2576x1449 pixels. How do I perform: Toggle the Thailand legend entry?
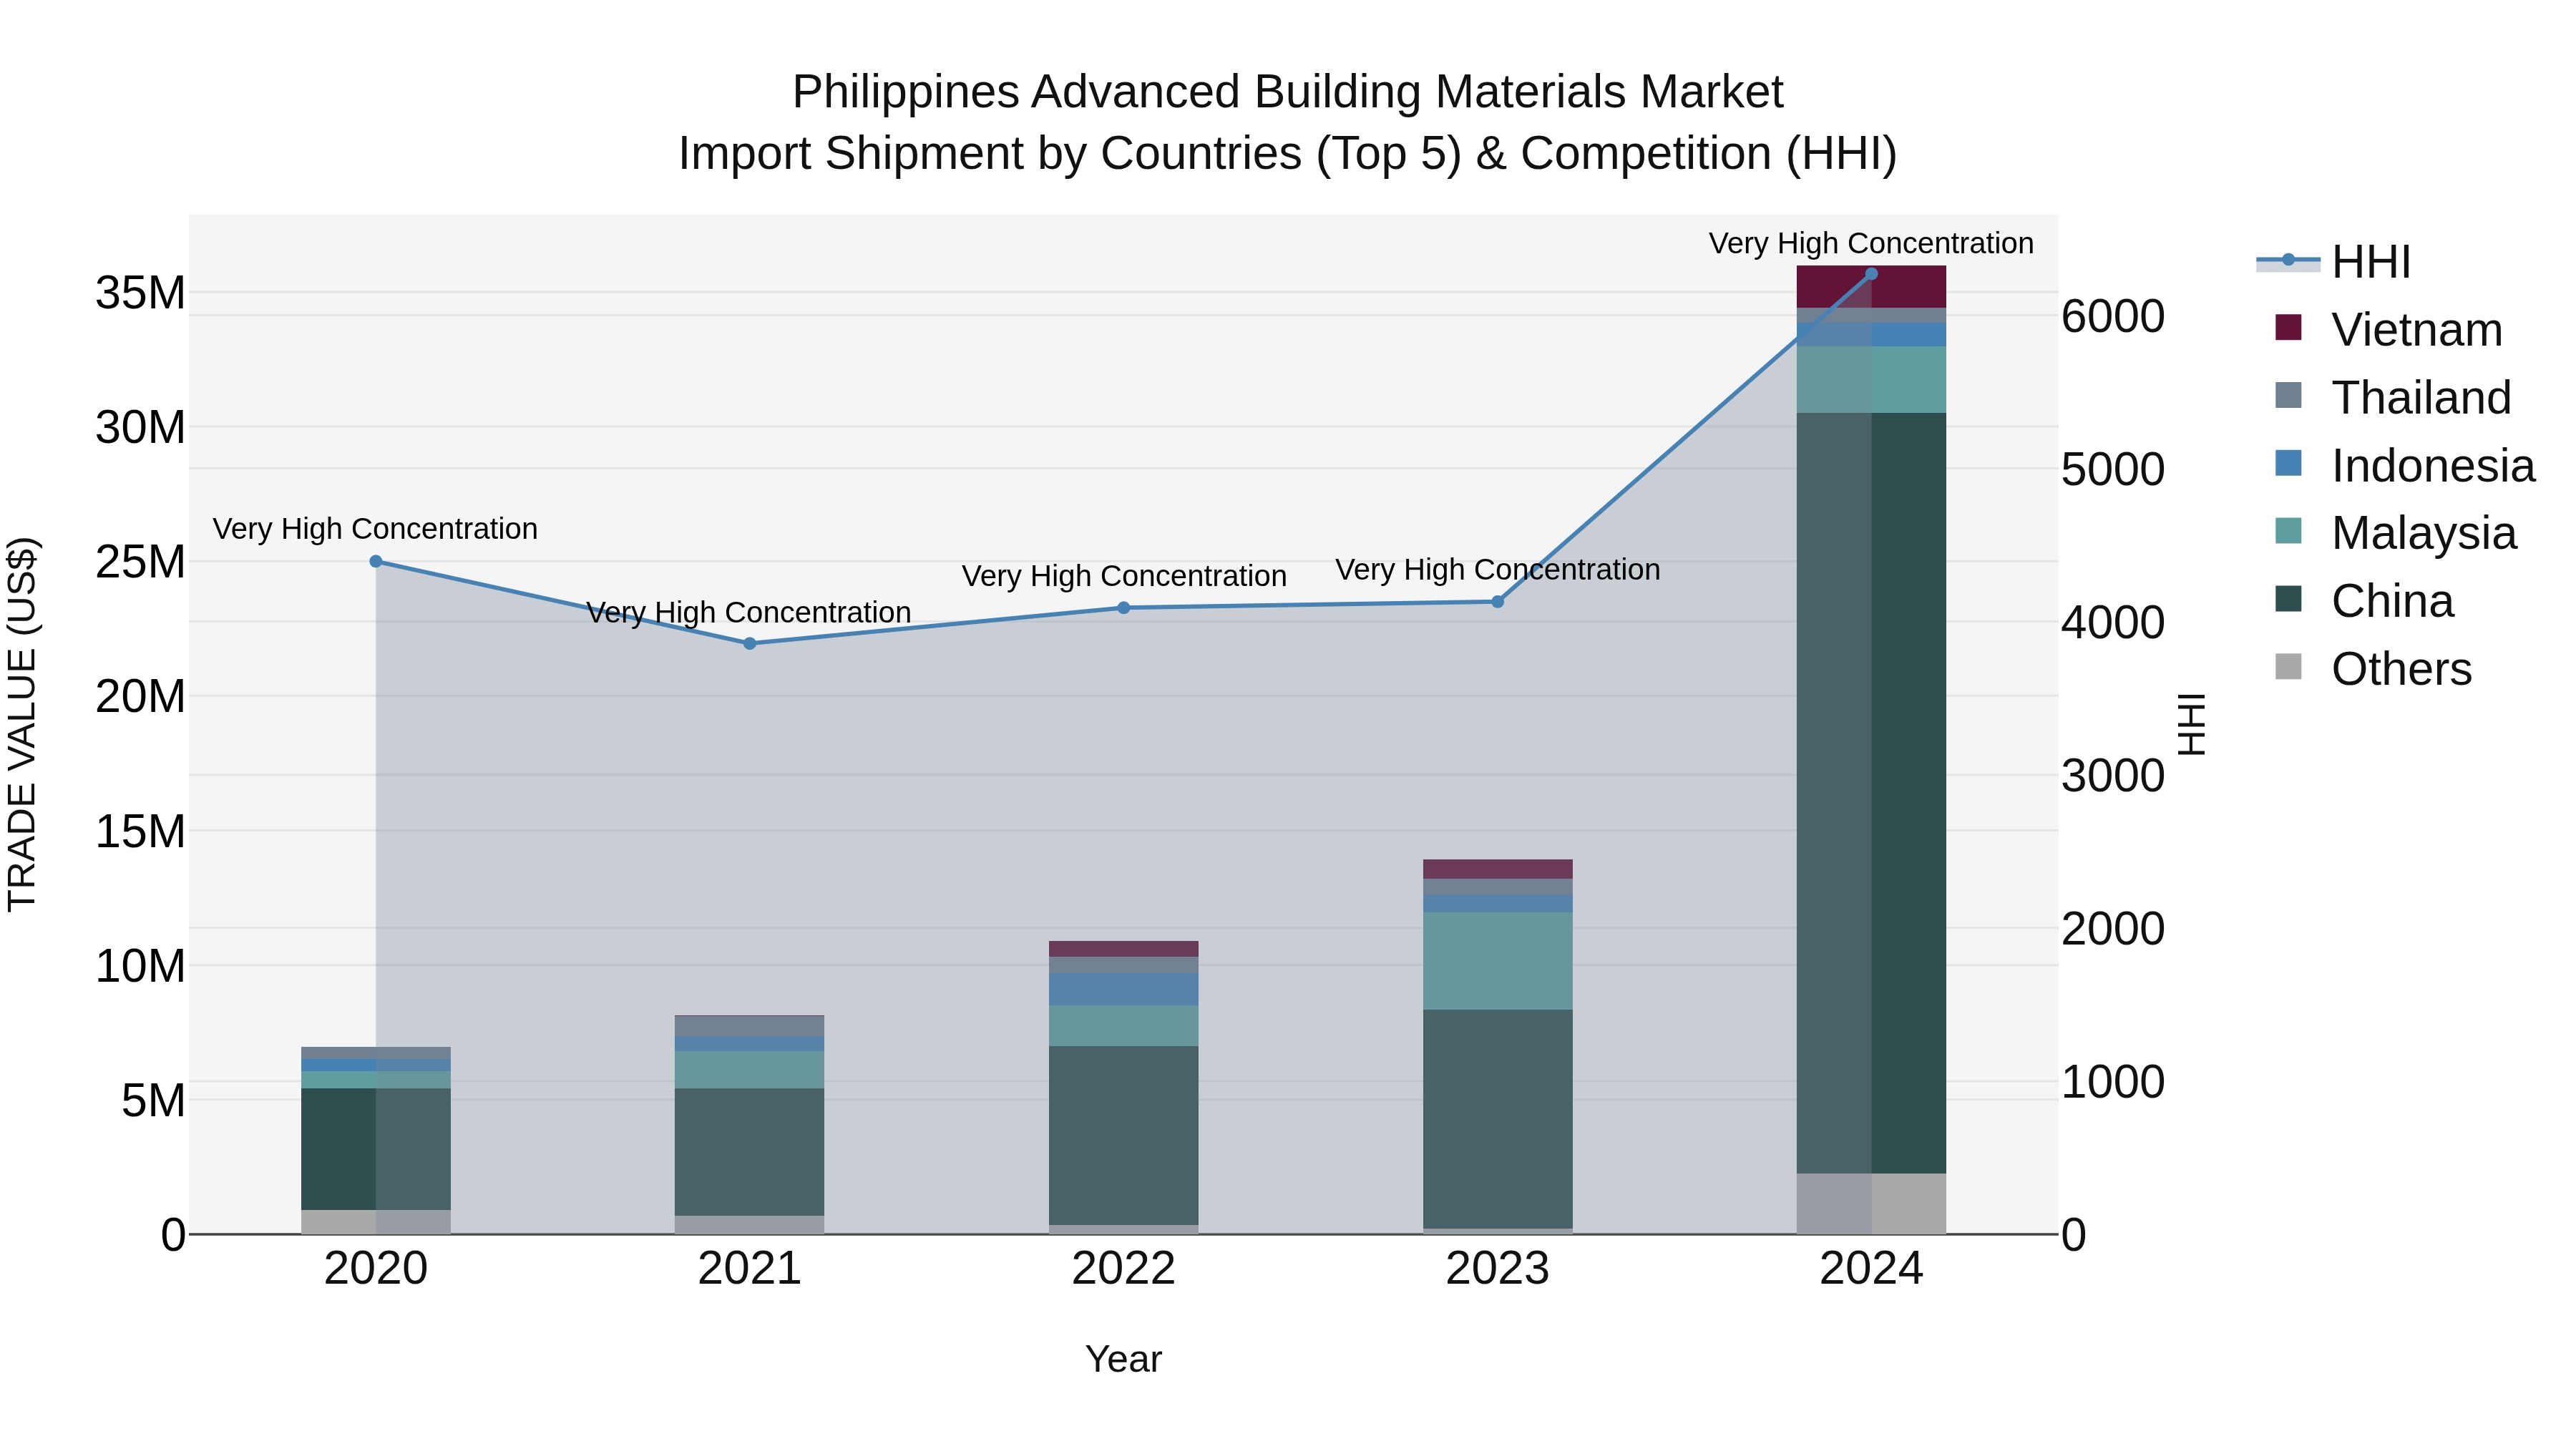[2393, 397]
